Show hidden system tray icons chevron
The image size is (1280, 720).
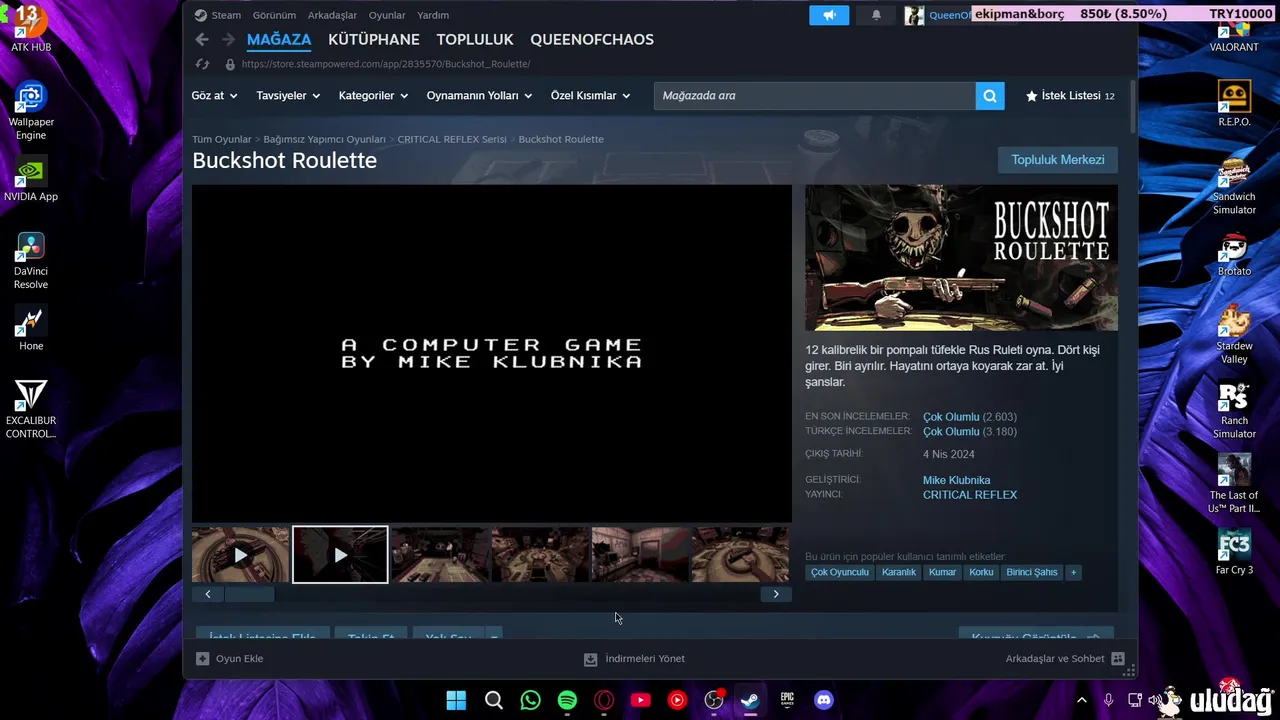coord(1081,700)
